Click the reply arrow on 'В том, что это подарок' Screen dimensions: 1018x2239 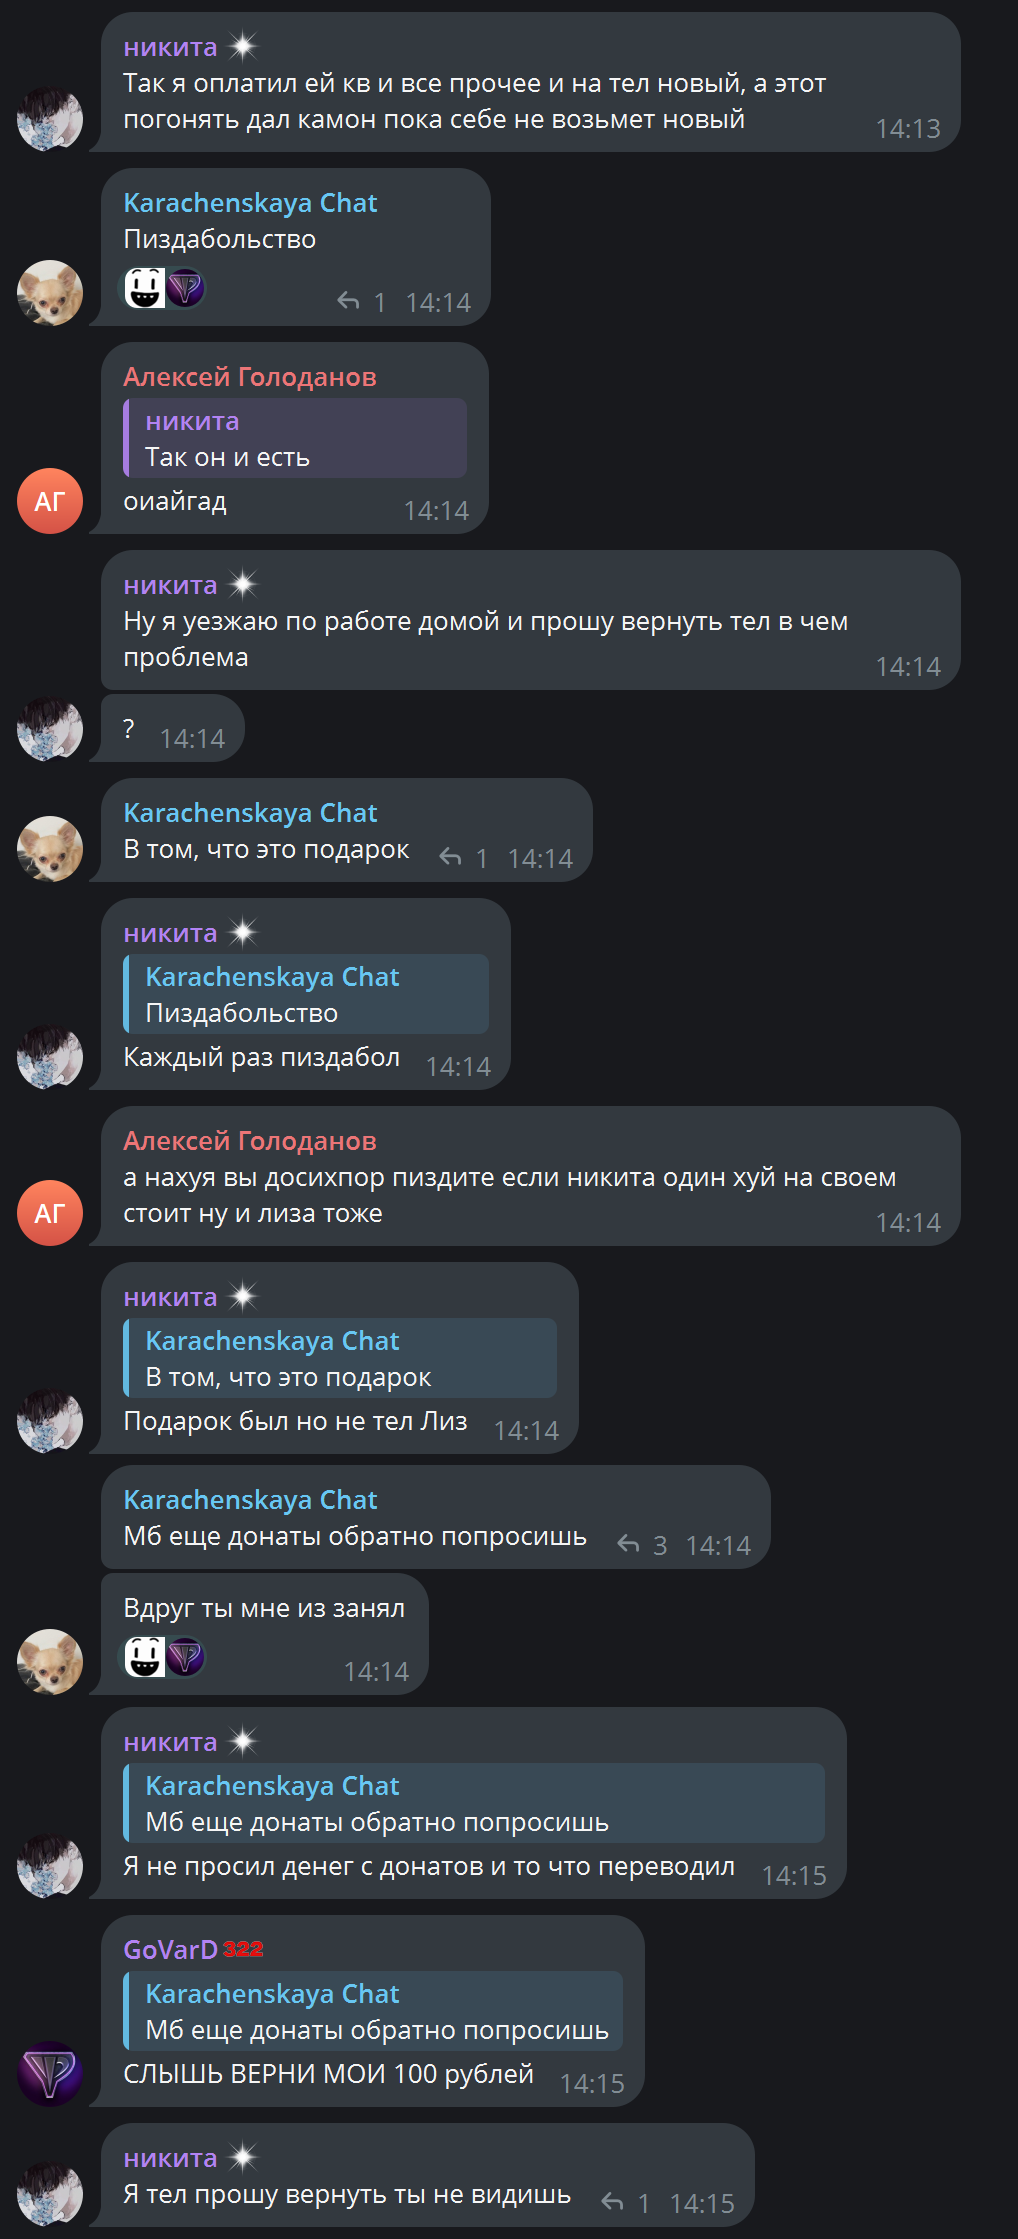pos(451,858)
